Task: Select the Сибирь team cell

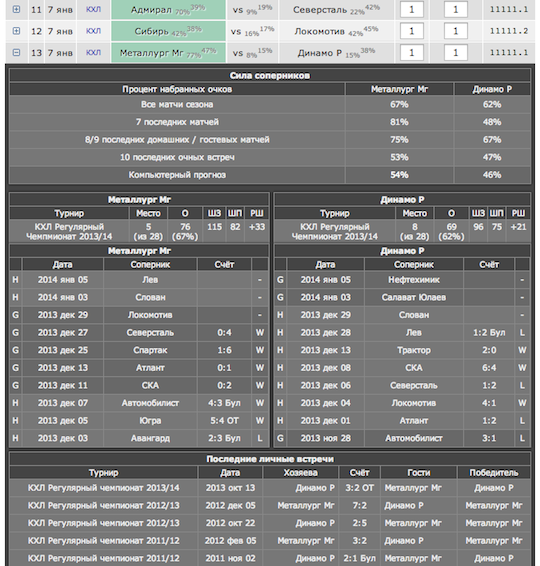Action: click(x=168, y=31)
